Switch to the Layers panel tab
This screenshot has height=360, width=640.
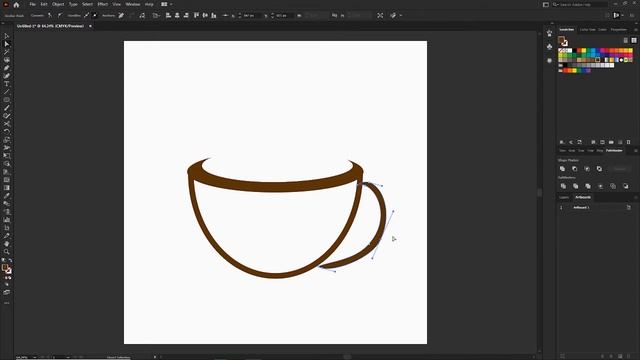(x=564, y=198)
